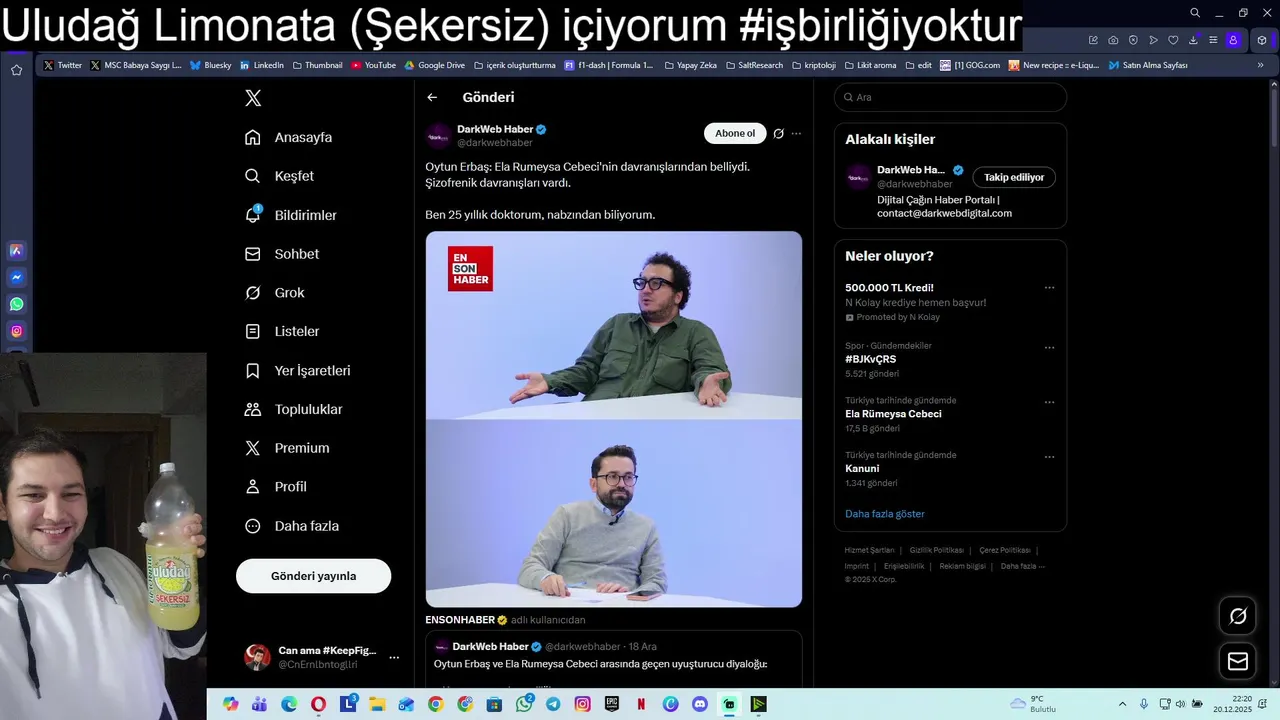Open floating Grok button
Screen dimensions: 1280x720
pyautogui.click(x=1238, y=616)
